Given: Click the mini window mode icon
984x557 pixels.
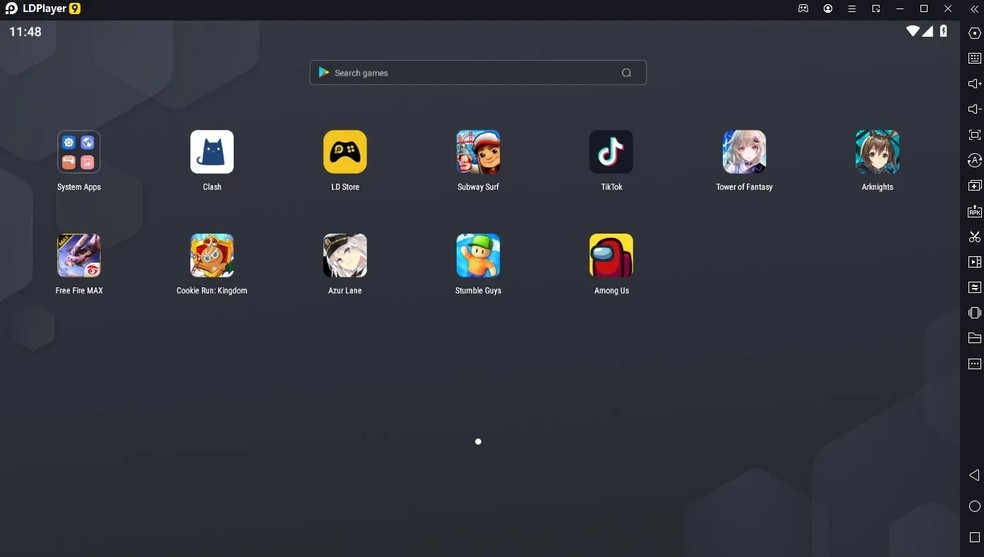Looking at the screenshot, I should point(875,9).
